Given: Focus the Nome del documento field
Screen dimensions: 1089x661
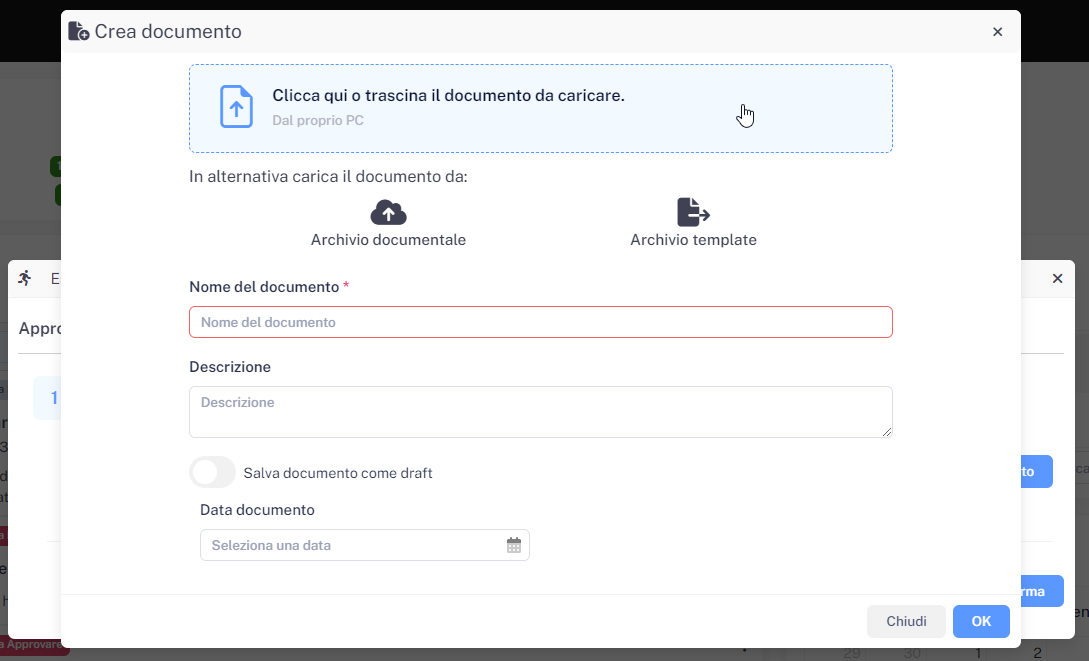Looking at the screenshot, I should click(x=540, y=322).
